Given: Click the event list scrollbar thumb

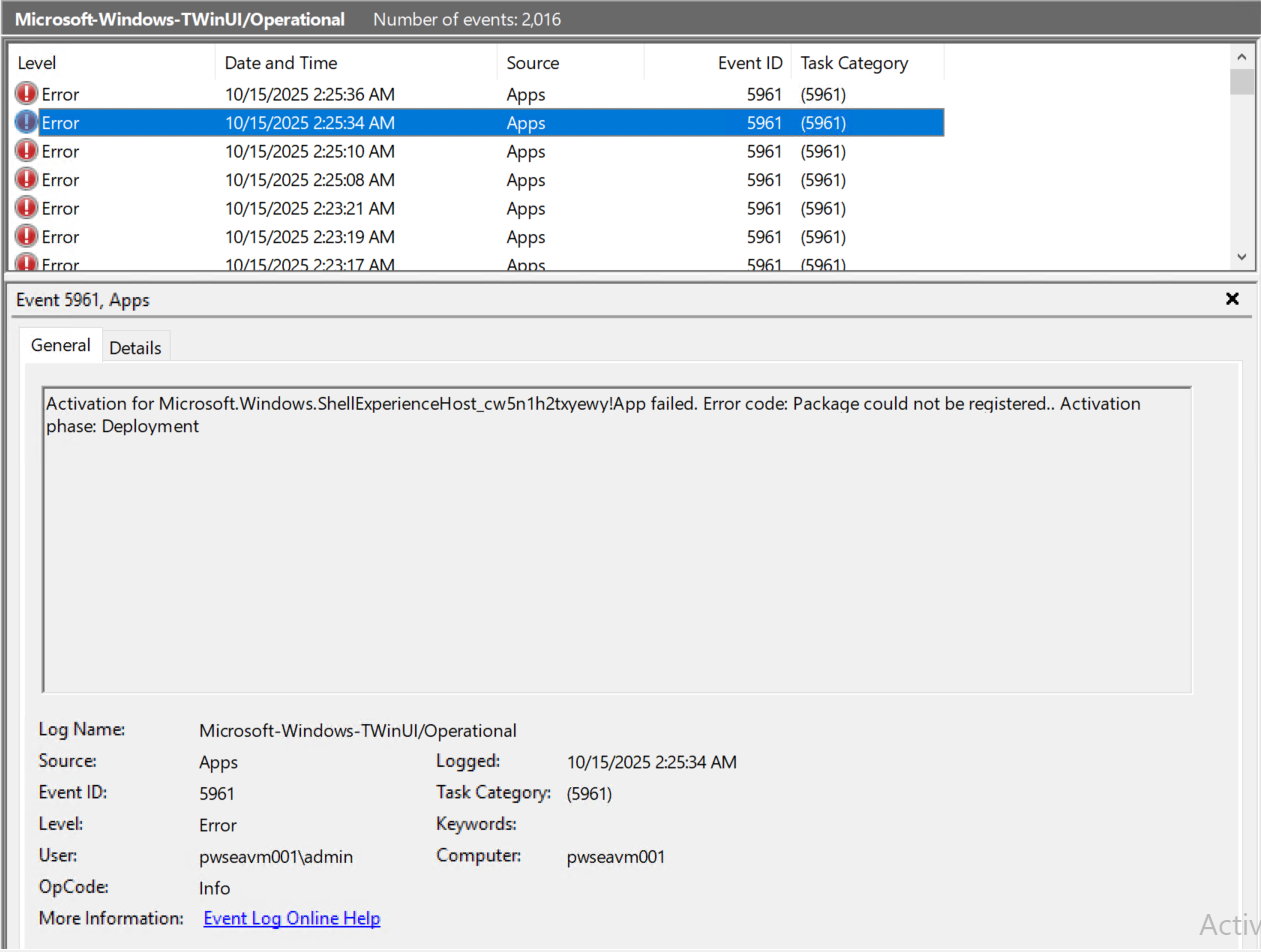Looking at the screenshot, I should pyautogui.click(x=1242, y=82).
